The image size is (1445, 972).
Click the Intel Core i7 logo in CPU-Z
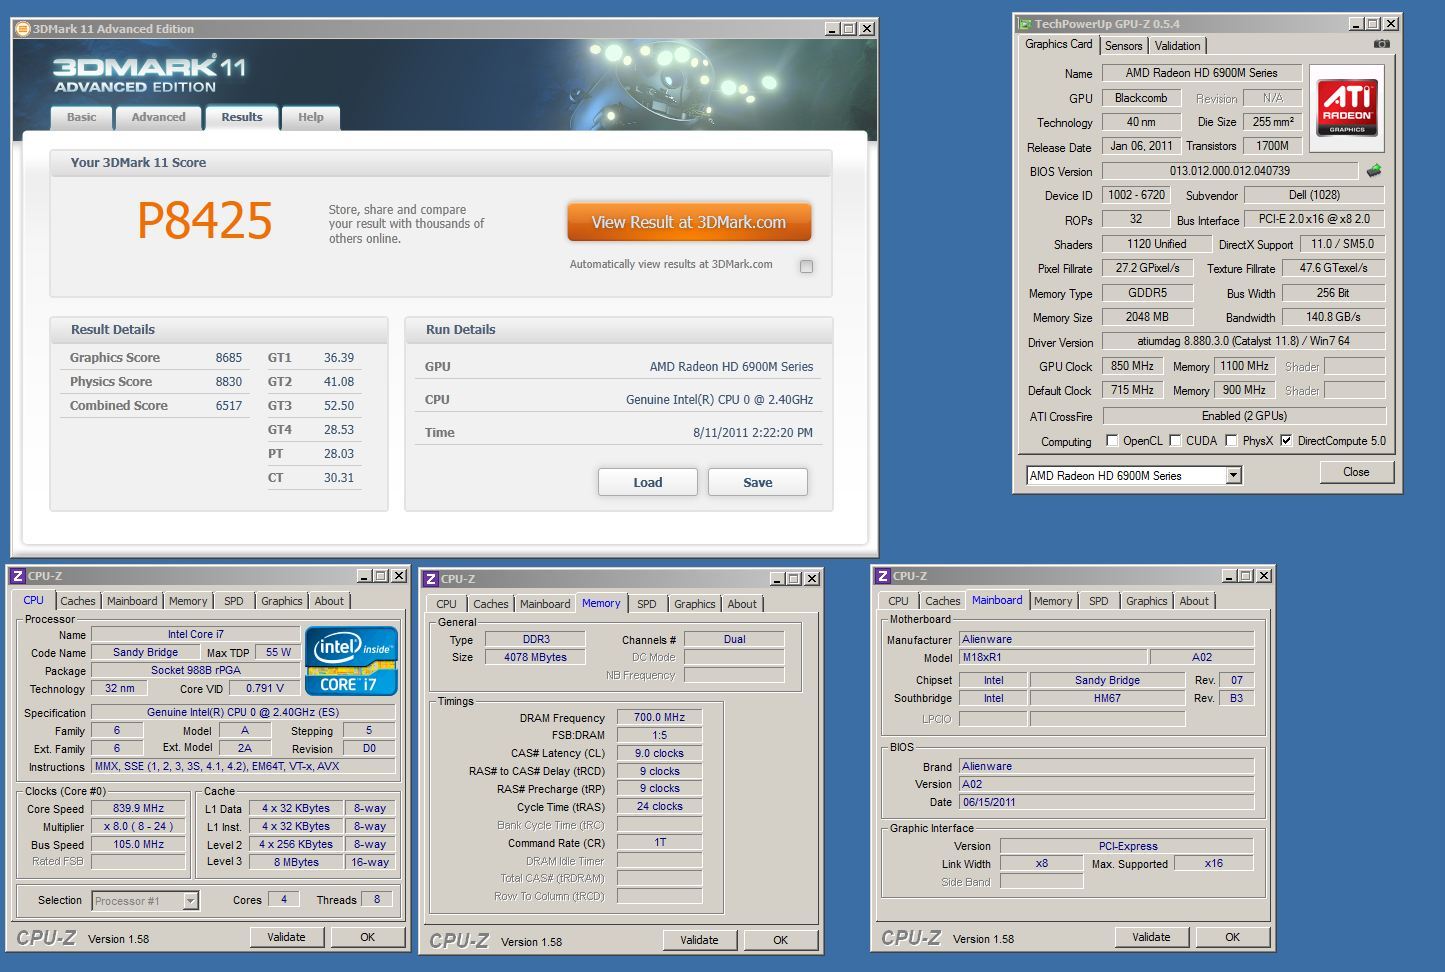(351, 661)
